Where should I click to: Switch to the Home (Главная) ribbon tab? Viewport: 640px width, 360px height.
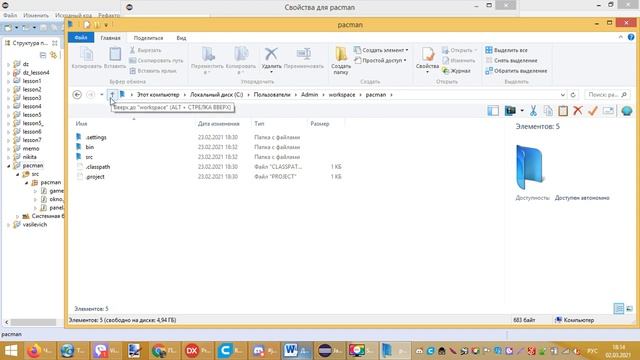(x=110, y=38)
